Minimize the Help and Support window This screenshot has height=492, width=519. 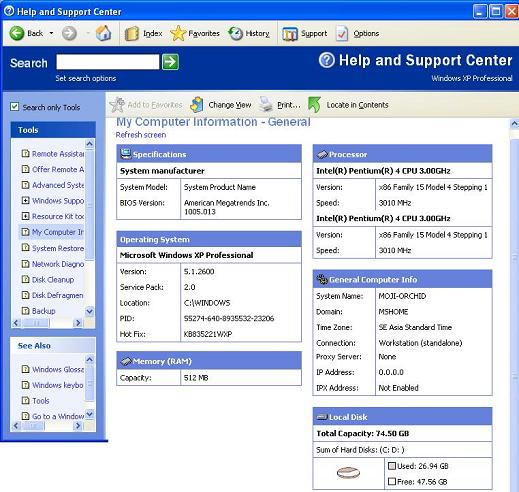point(480,12)
